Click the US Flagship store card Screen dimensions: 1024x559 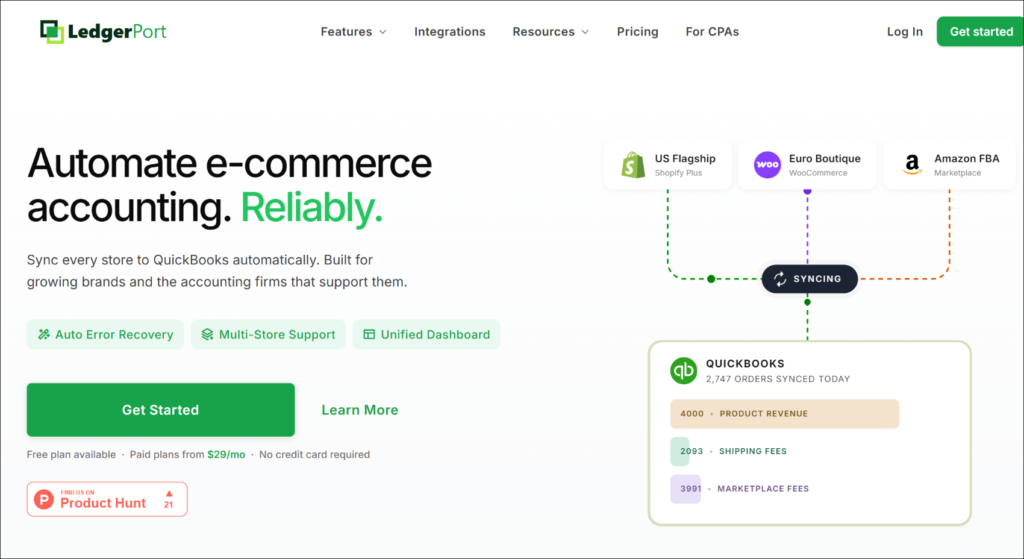pos(668,165)
